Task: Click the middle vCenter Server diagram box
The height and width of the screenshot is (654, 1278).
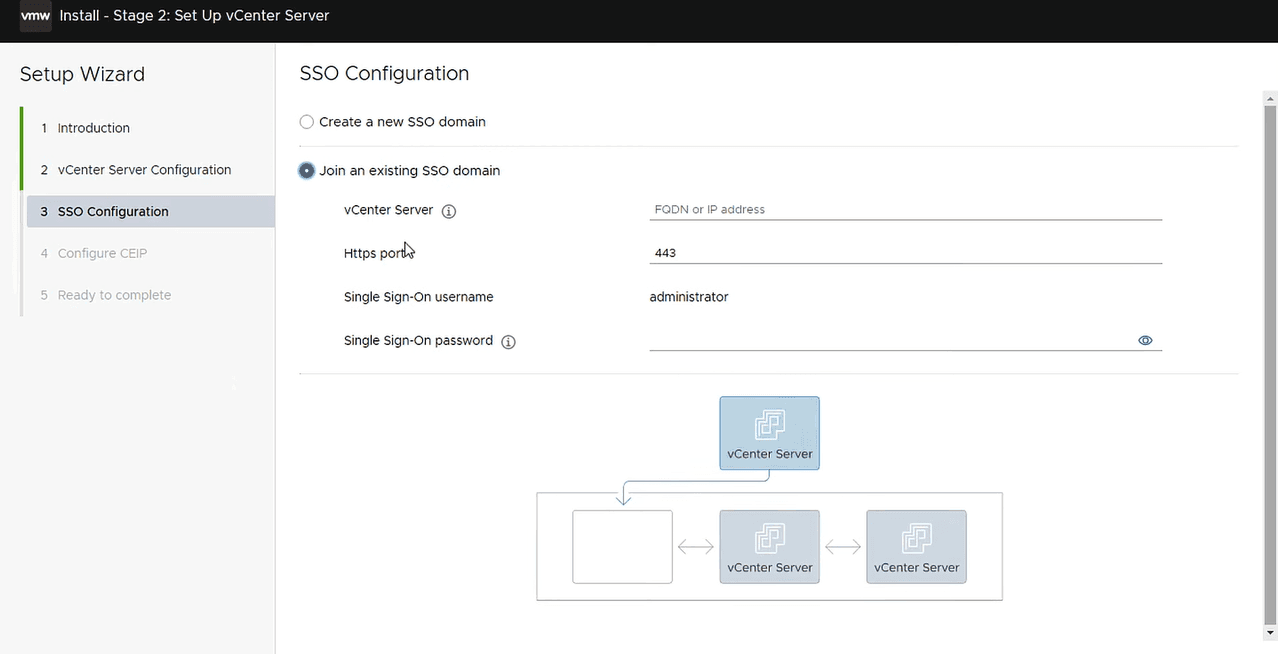Action: pos(769,546)
